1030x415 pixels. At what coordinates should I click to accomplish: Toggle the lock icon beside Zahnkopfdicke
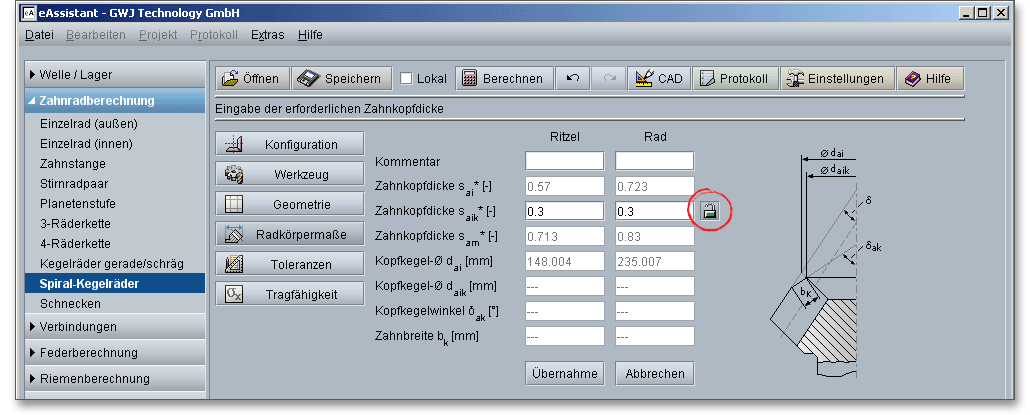[x=708, y=211]
